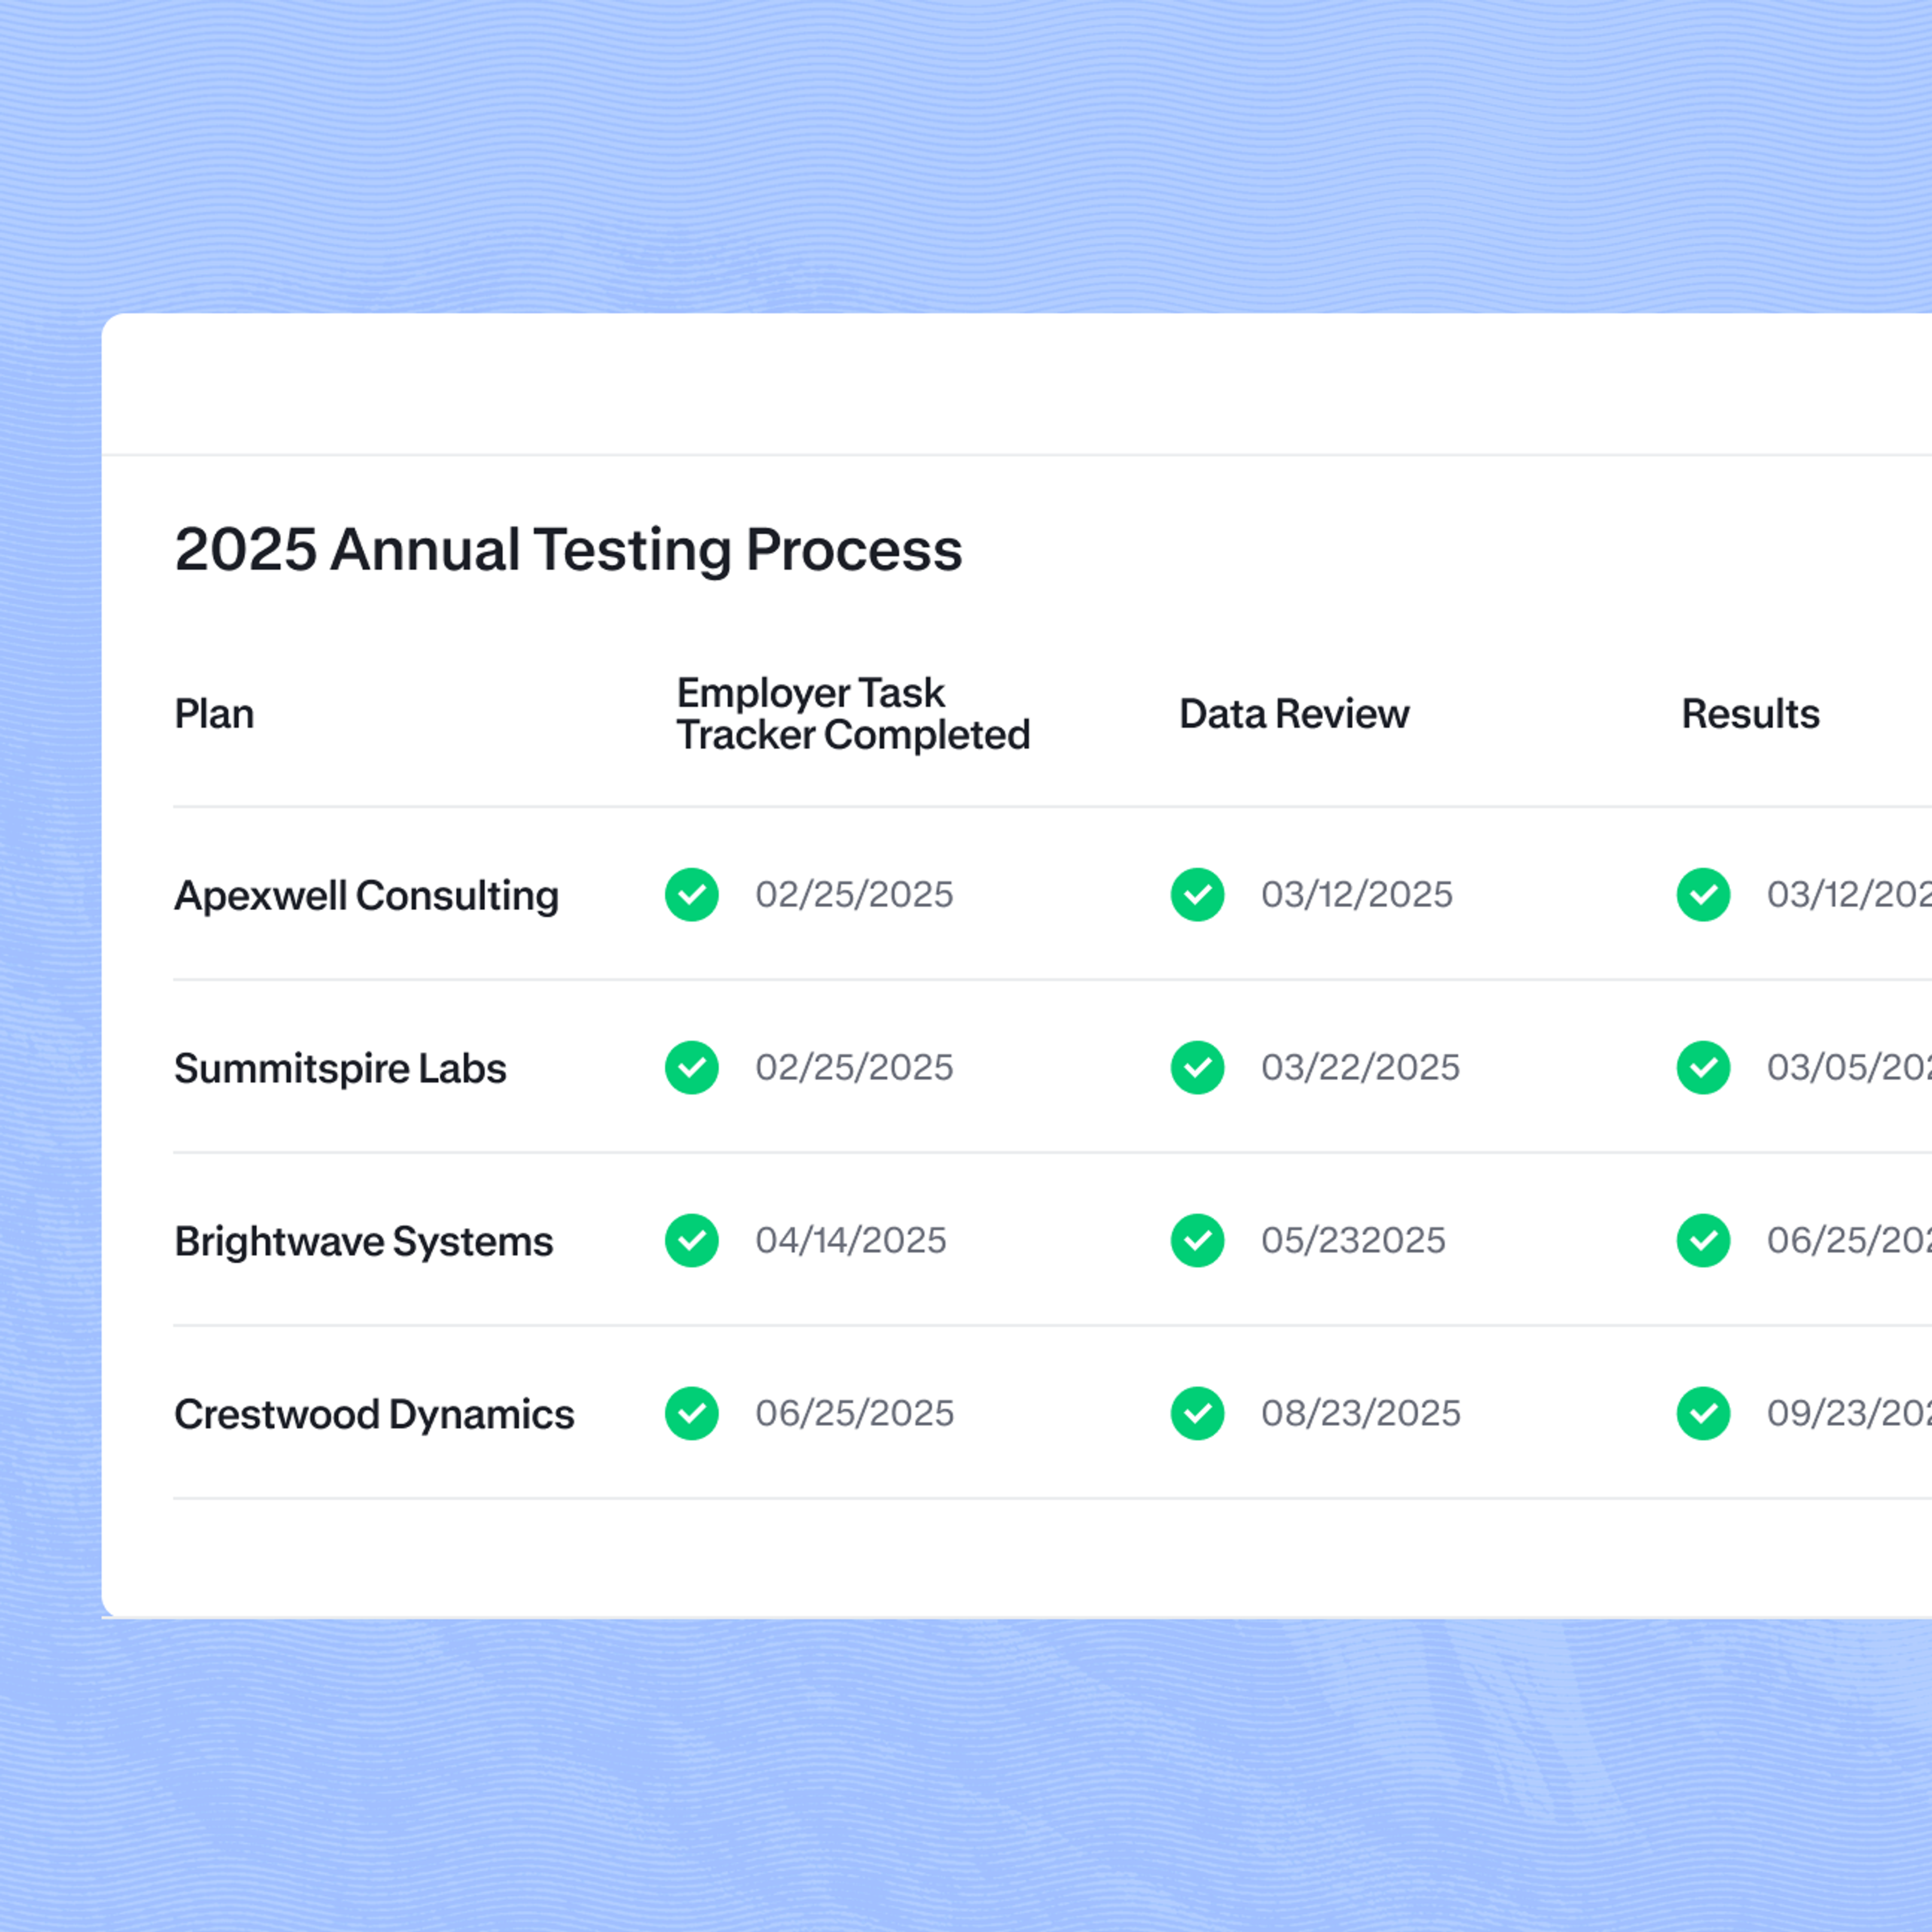Click the Plan column header

(x=214, y=714)
